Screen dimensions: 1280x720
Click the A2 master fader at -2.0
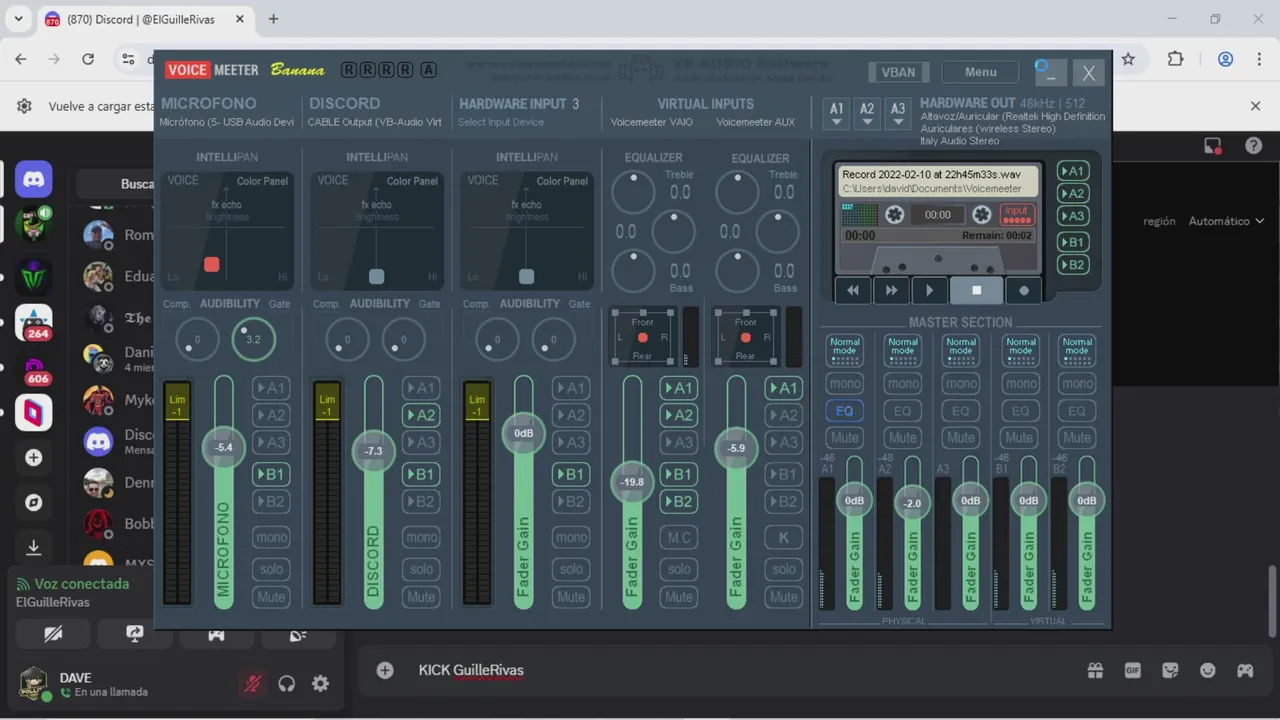point(912,503)
